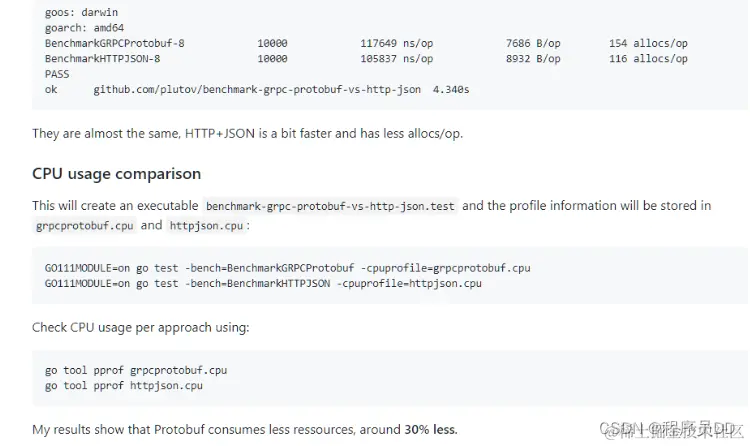The image size is (750, 446).
Task: Click the -bench=BenchmarkGRPCProtobuf go test command
Action: 287,268
